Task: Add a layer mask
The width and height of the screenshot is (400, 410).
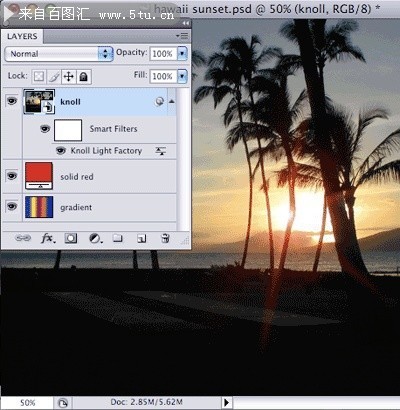Action: (71, 238)
